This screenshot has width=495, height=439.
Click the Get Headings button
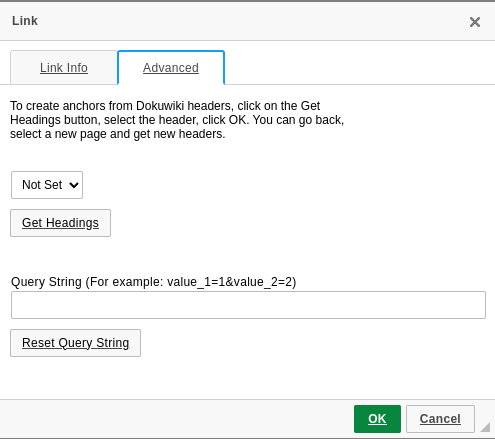coord(60,223)
